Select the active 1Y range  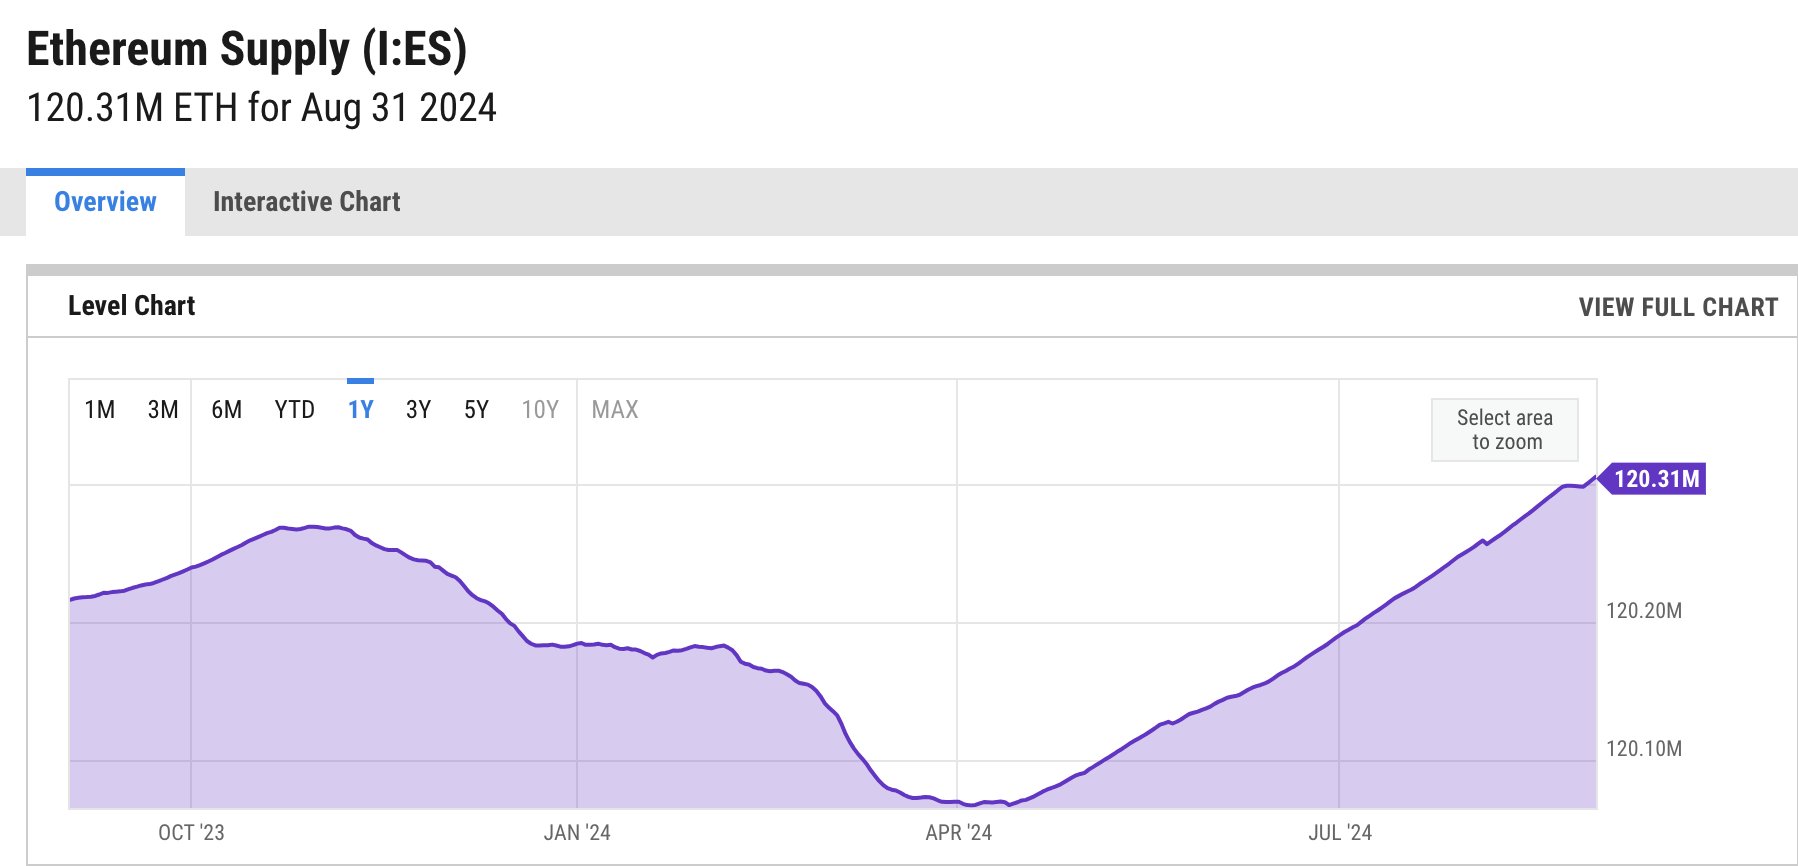[x=361, y=410]
